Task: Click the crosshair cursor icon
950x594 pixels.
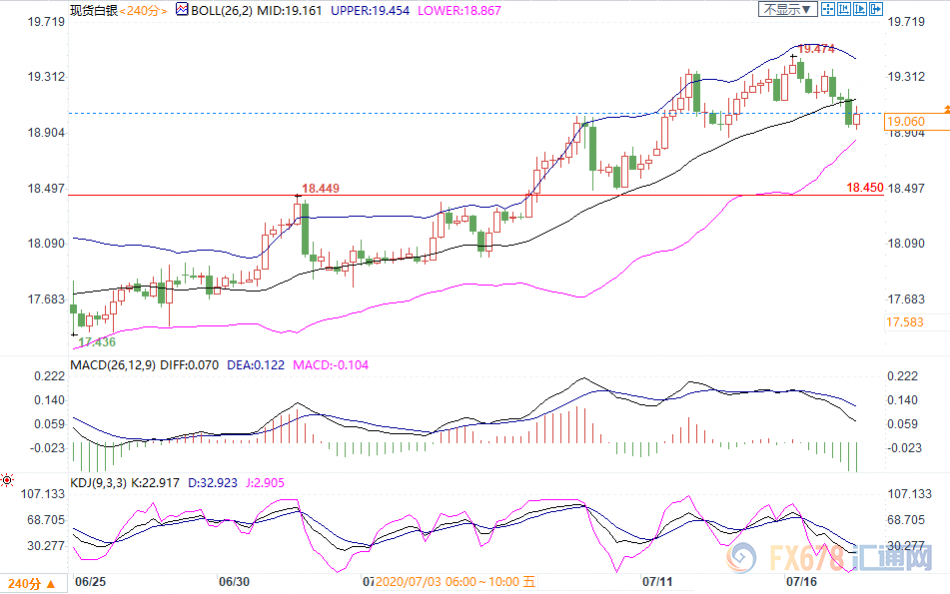Action: (828, 9)
